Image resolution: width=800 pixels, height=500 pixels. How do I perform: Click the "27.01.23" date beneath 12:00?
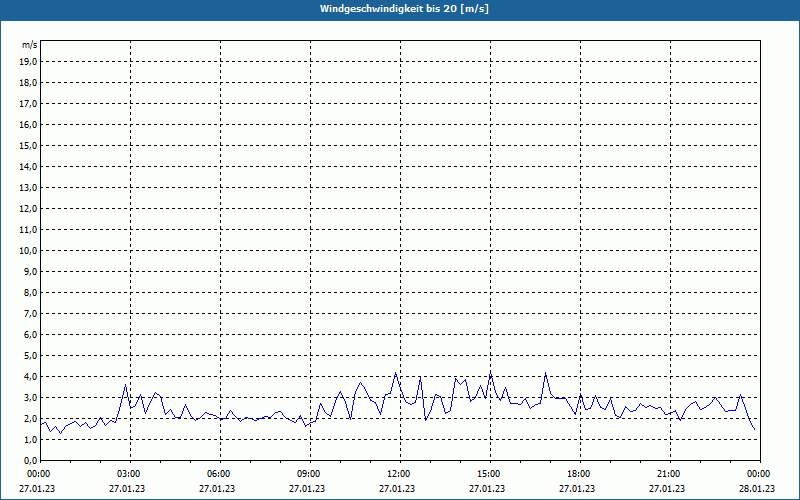point(397,489)
